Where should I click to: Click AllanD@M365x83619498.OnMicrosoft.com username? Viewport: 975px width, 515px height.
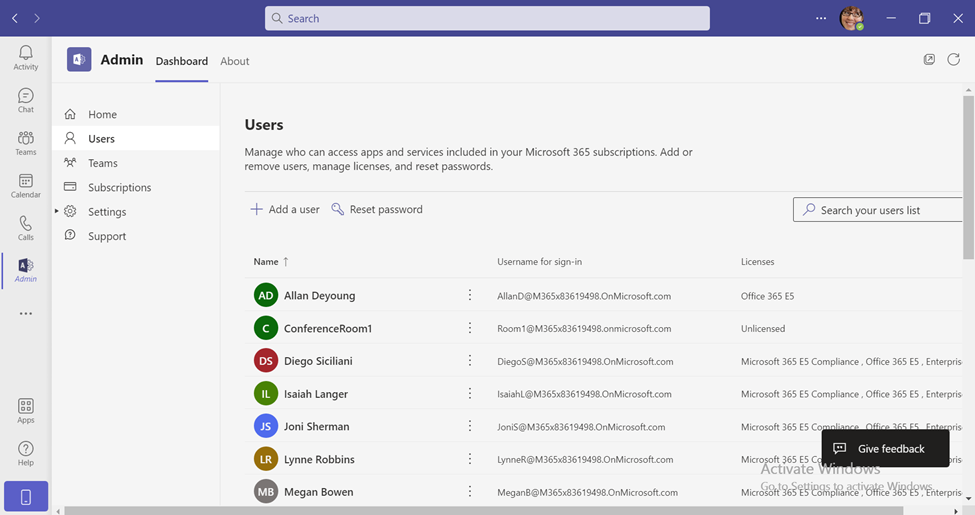584,296
